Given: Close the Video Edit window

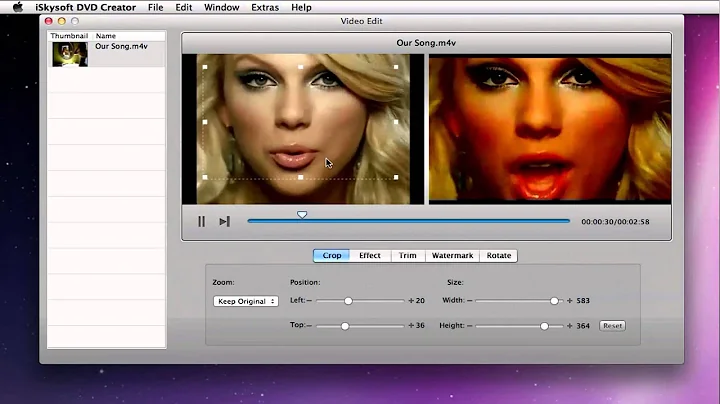Looking at the screenshot, I should [49, 21].
